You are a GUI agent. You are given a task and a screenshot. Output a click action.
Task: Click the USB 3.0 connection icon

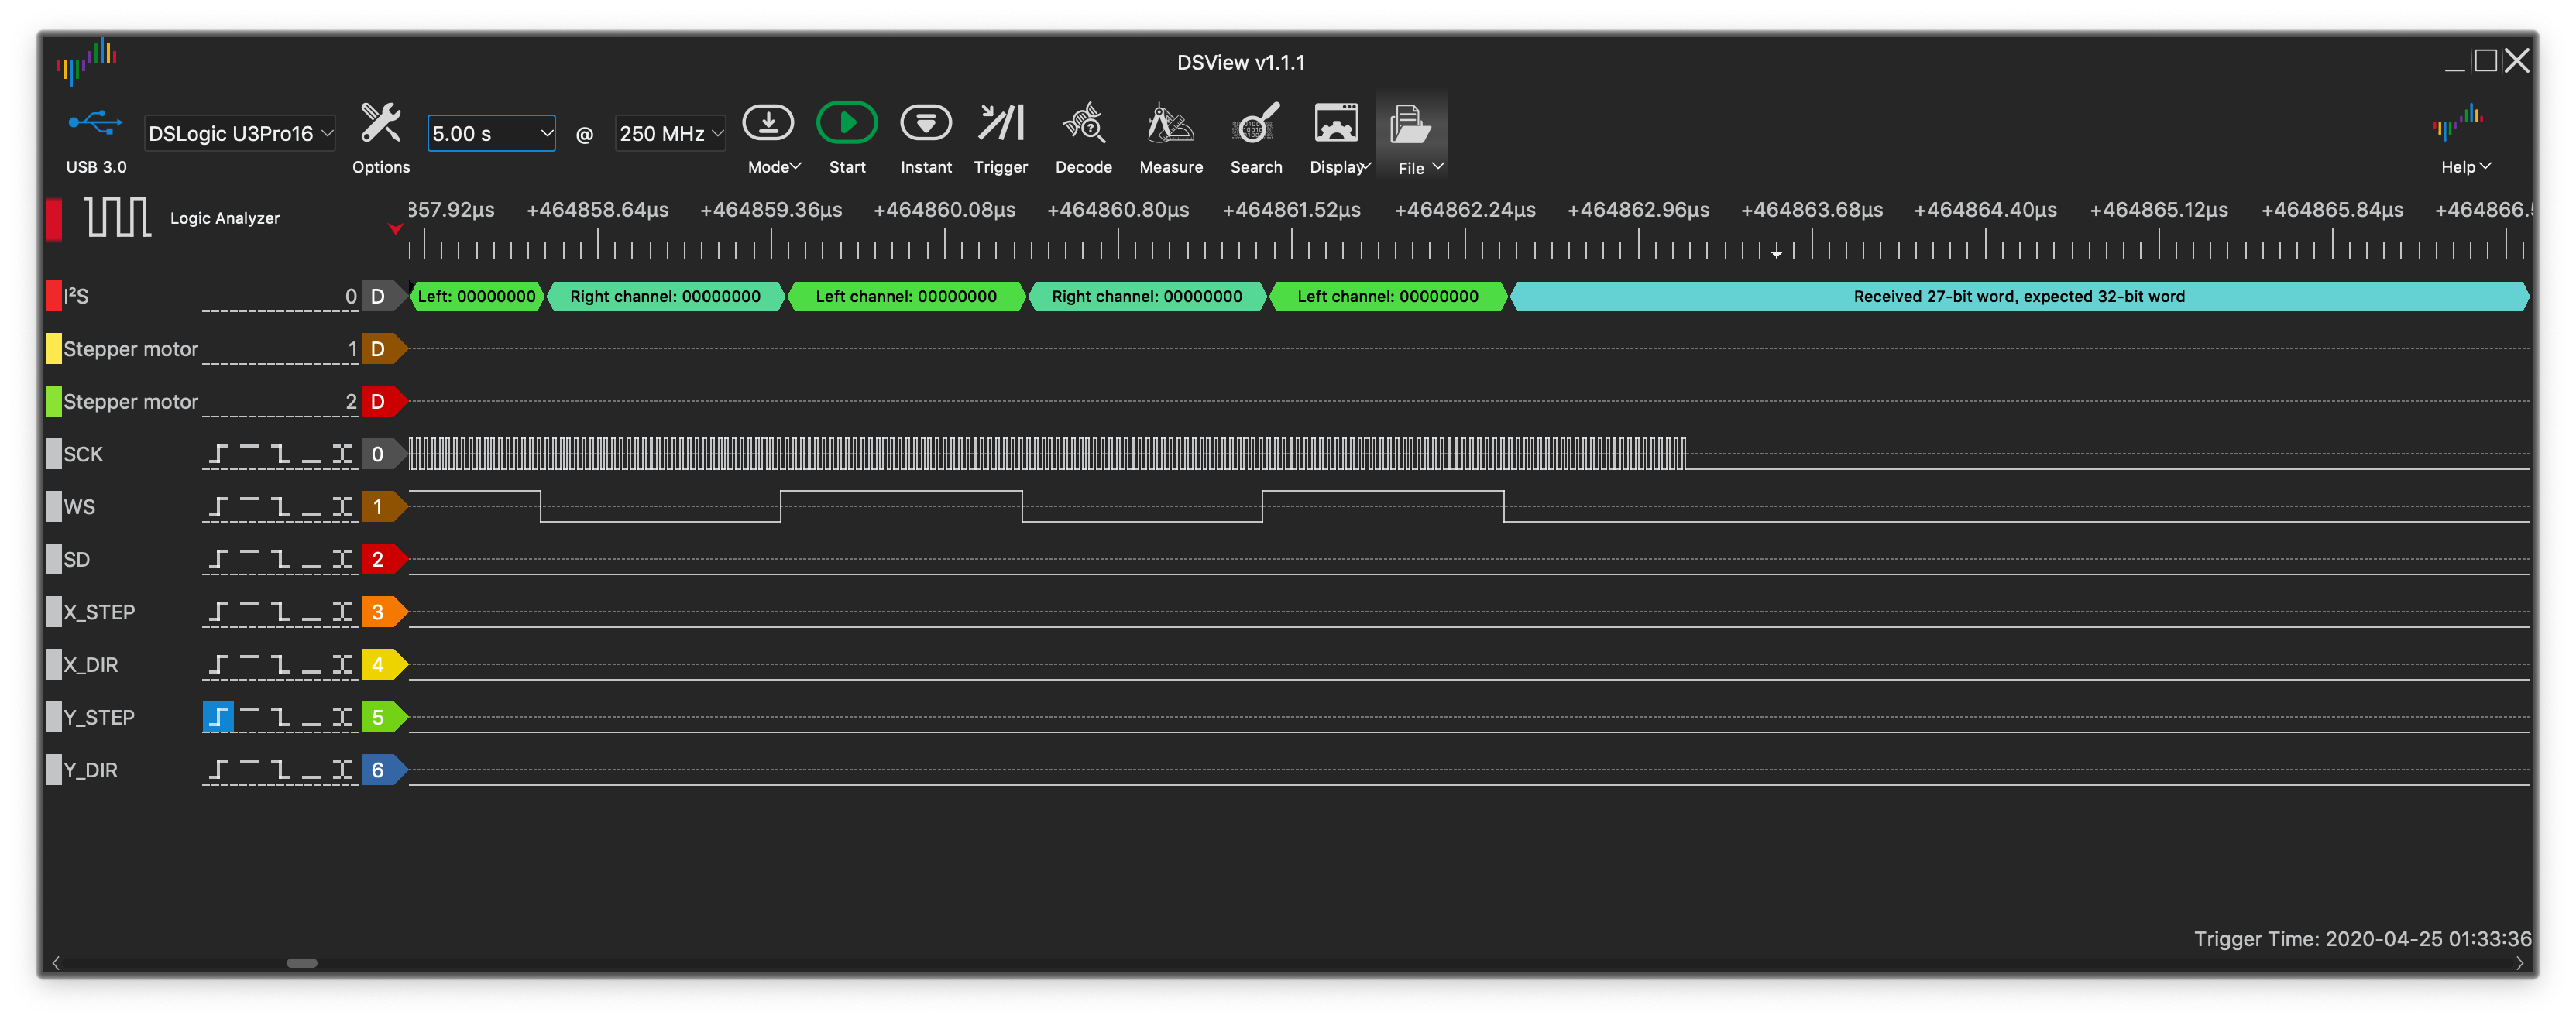(x=95, y=124)
